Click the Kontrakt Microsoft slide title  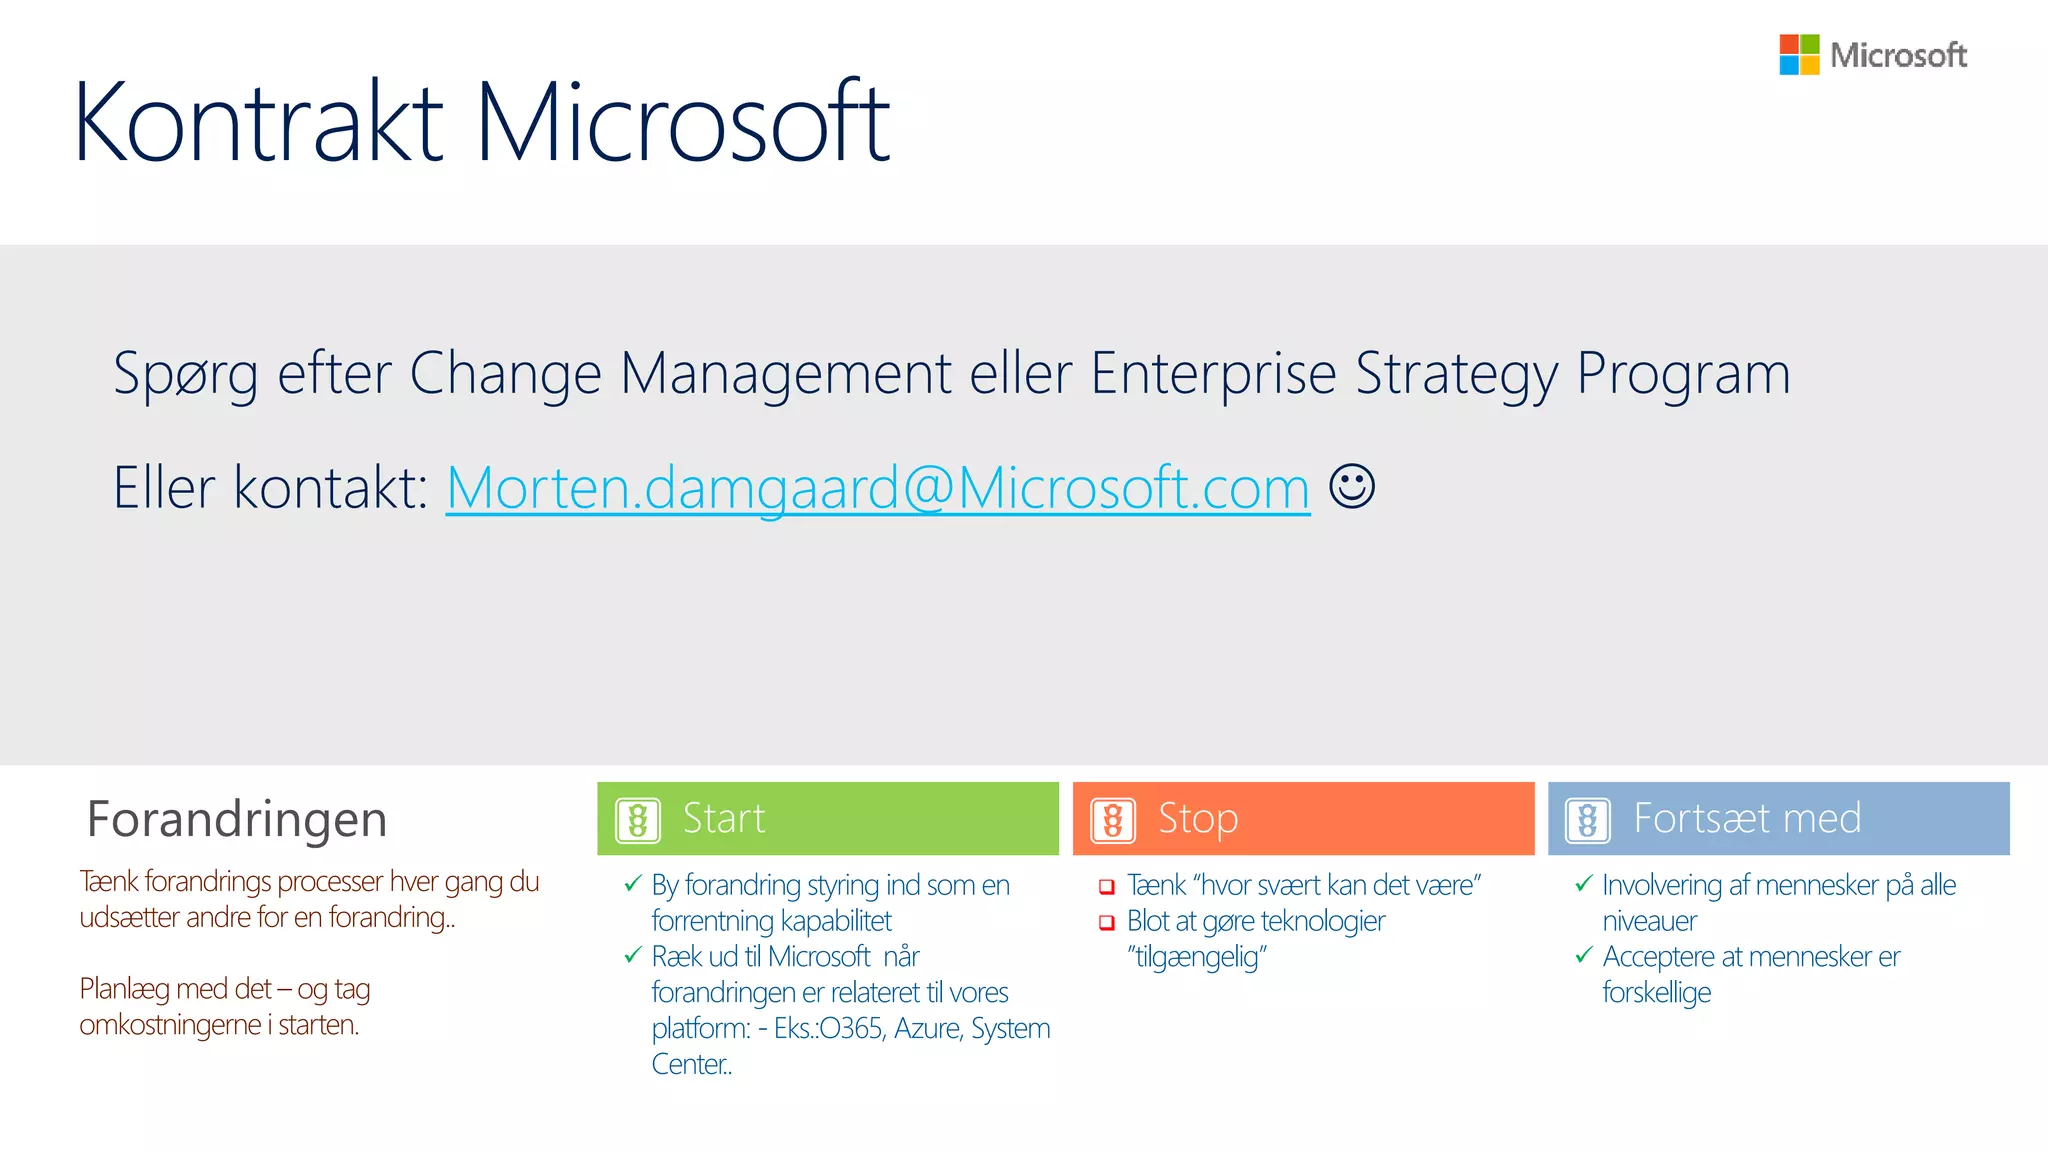click(481, 122)
